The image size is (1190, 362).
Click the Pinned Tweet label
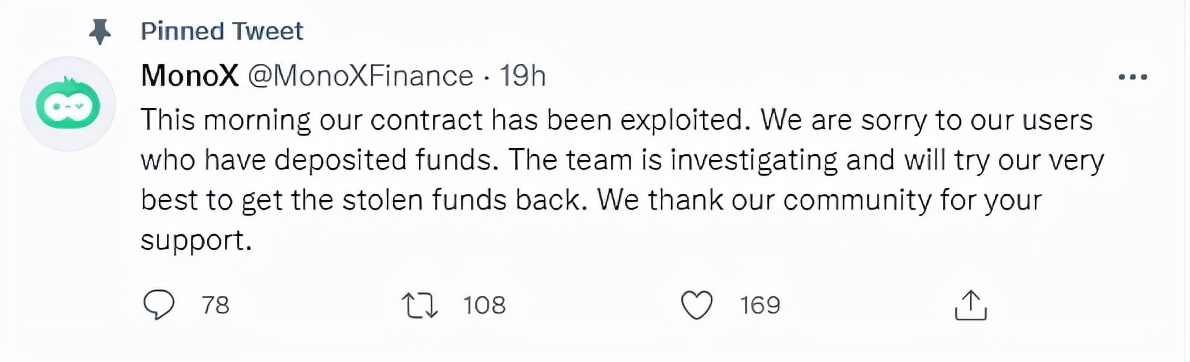click(222, 31)
